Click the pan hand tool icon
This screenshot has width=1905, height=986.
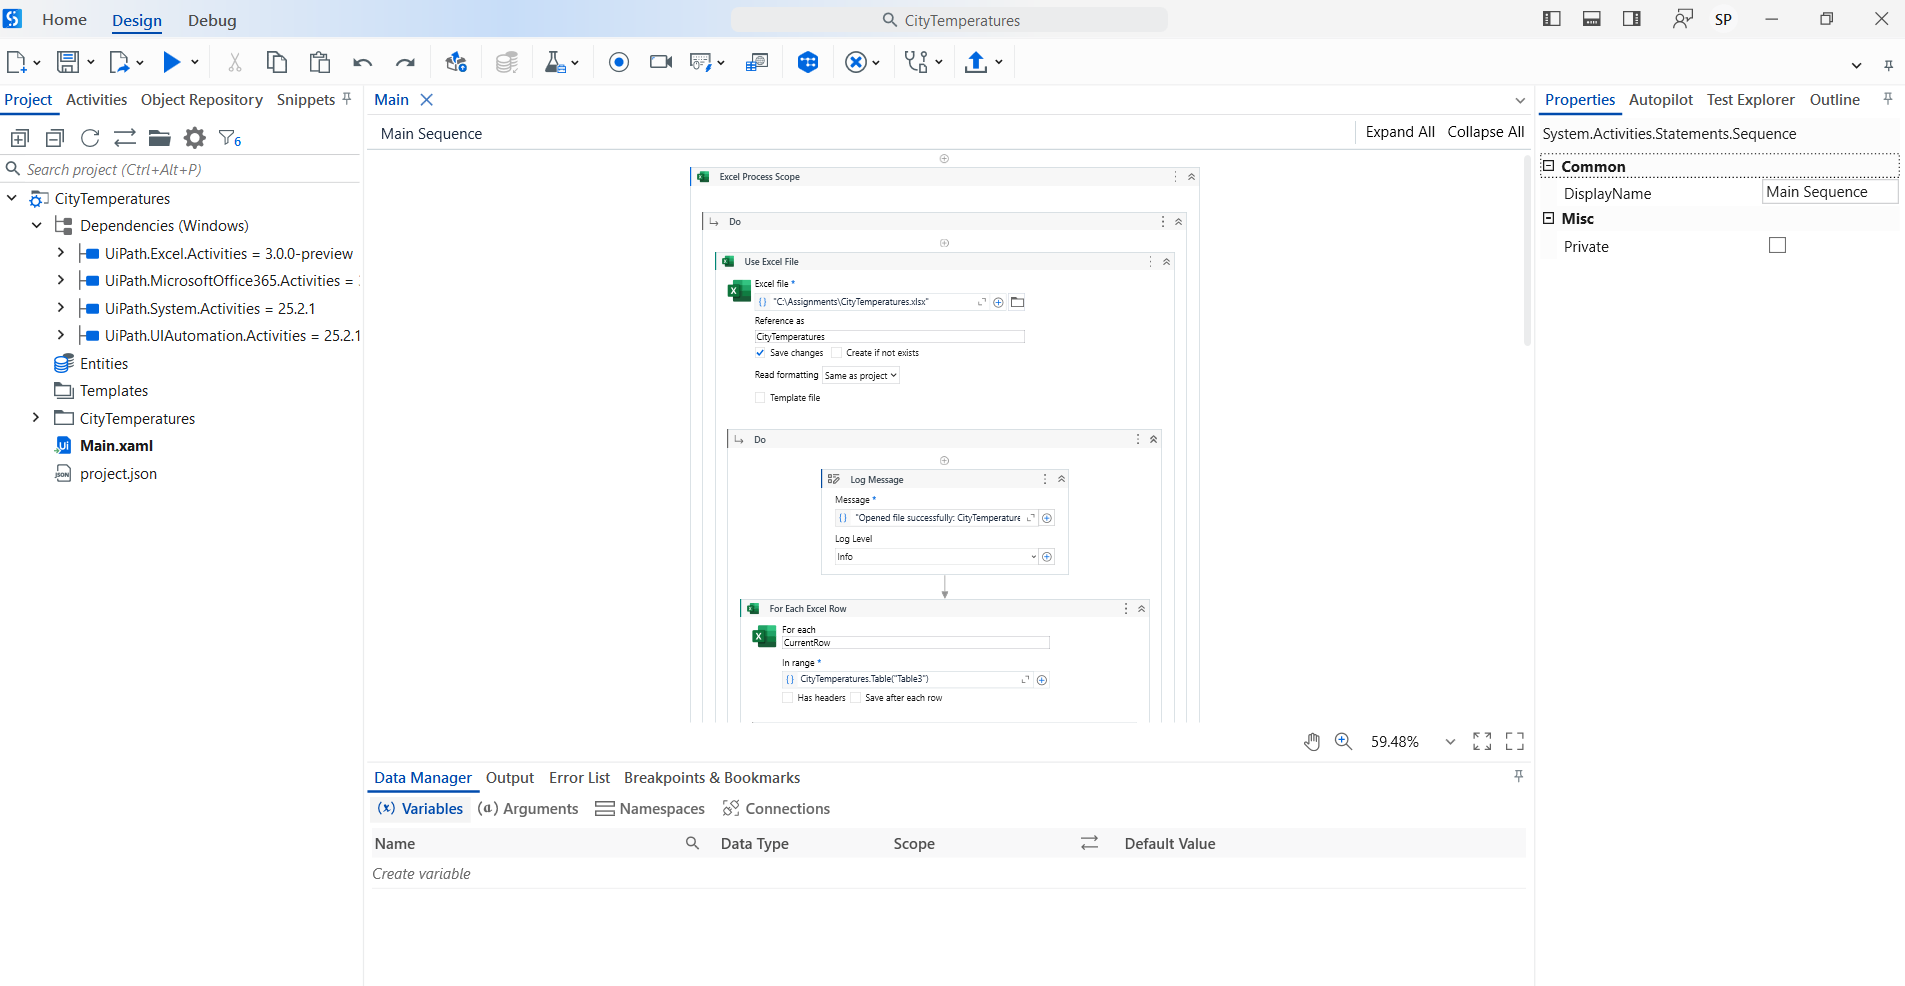tap(1312, 741)
